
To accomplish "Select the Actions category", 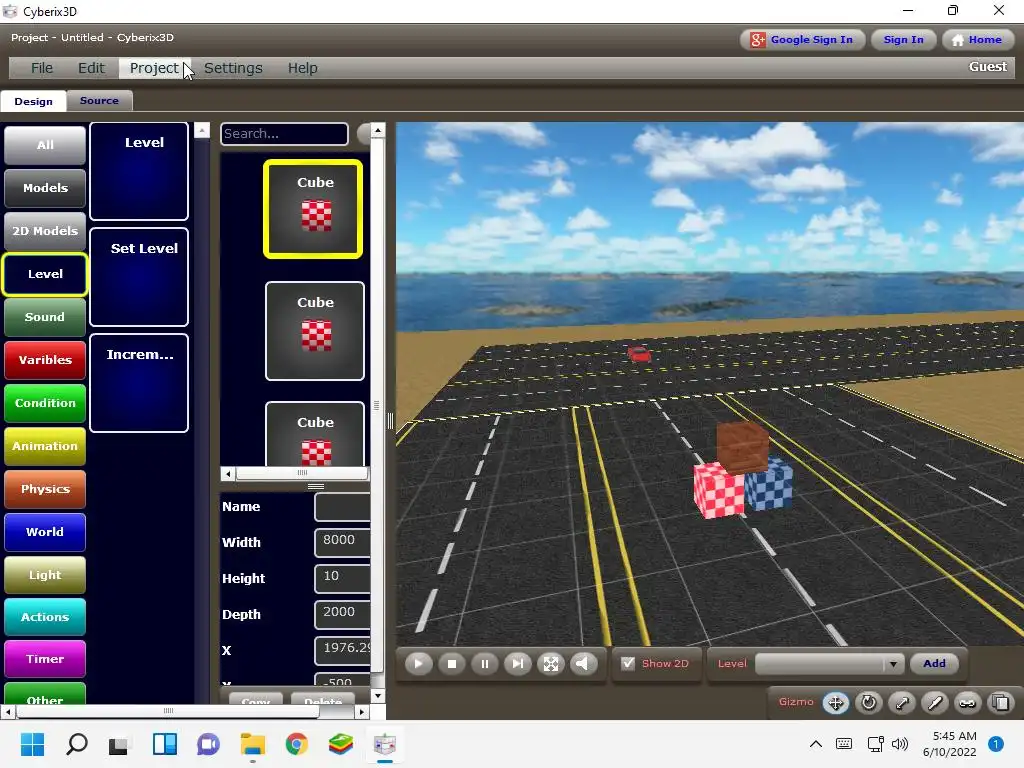I will pos(45,617).
